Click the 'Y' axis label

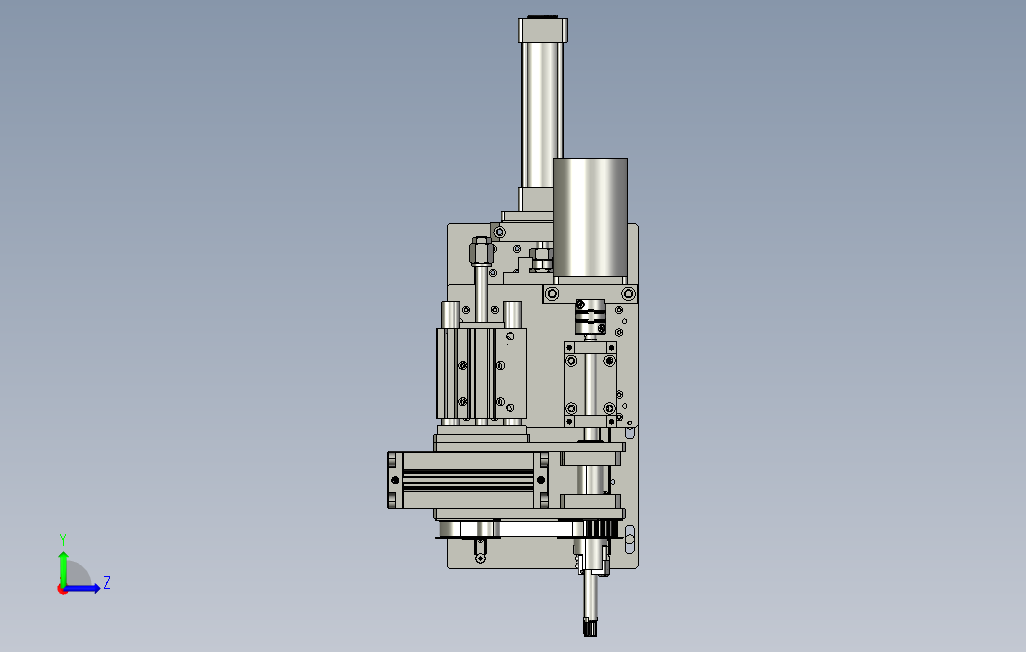pos(63,539)
